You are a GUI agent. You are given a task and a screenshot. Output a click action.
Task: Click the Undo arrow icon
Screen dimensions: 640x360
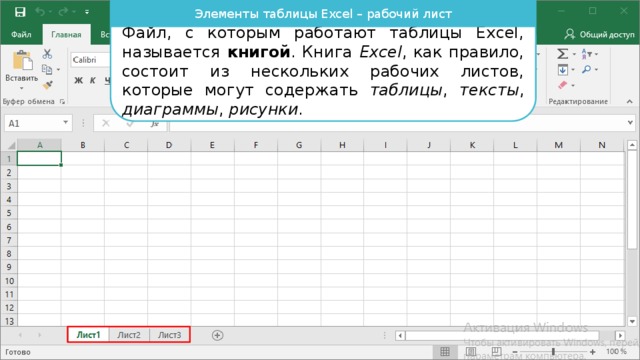pos(40,12)
